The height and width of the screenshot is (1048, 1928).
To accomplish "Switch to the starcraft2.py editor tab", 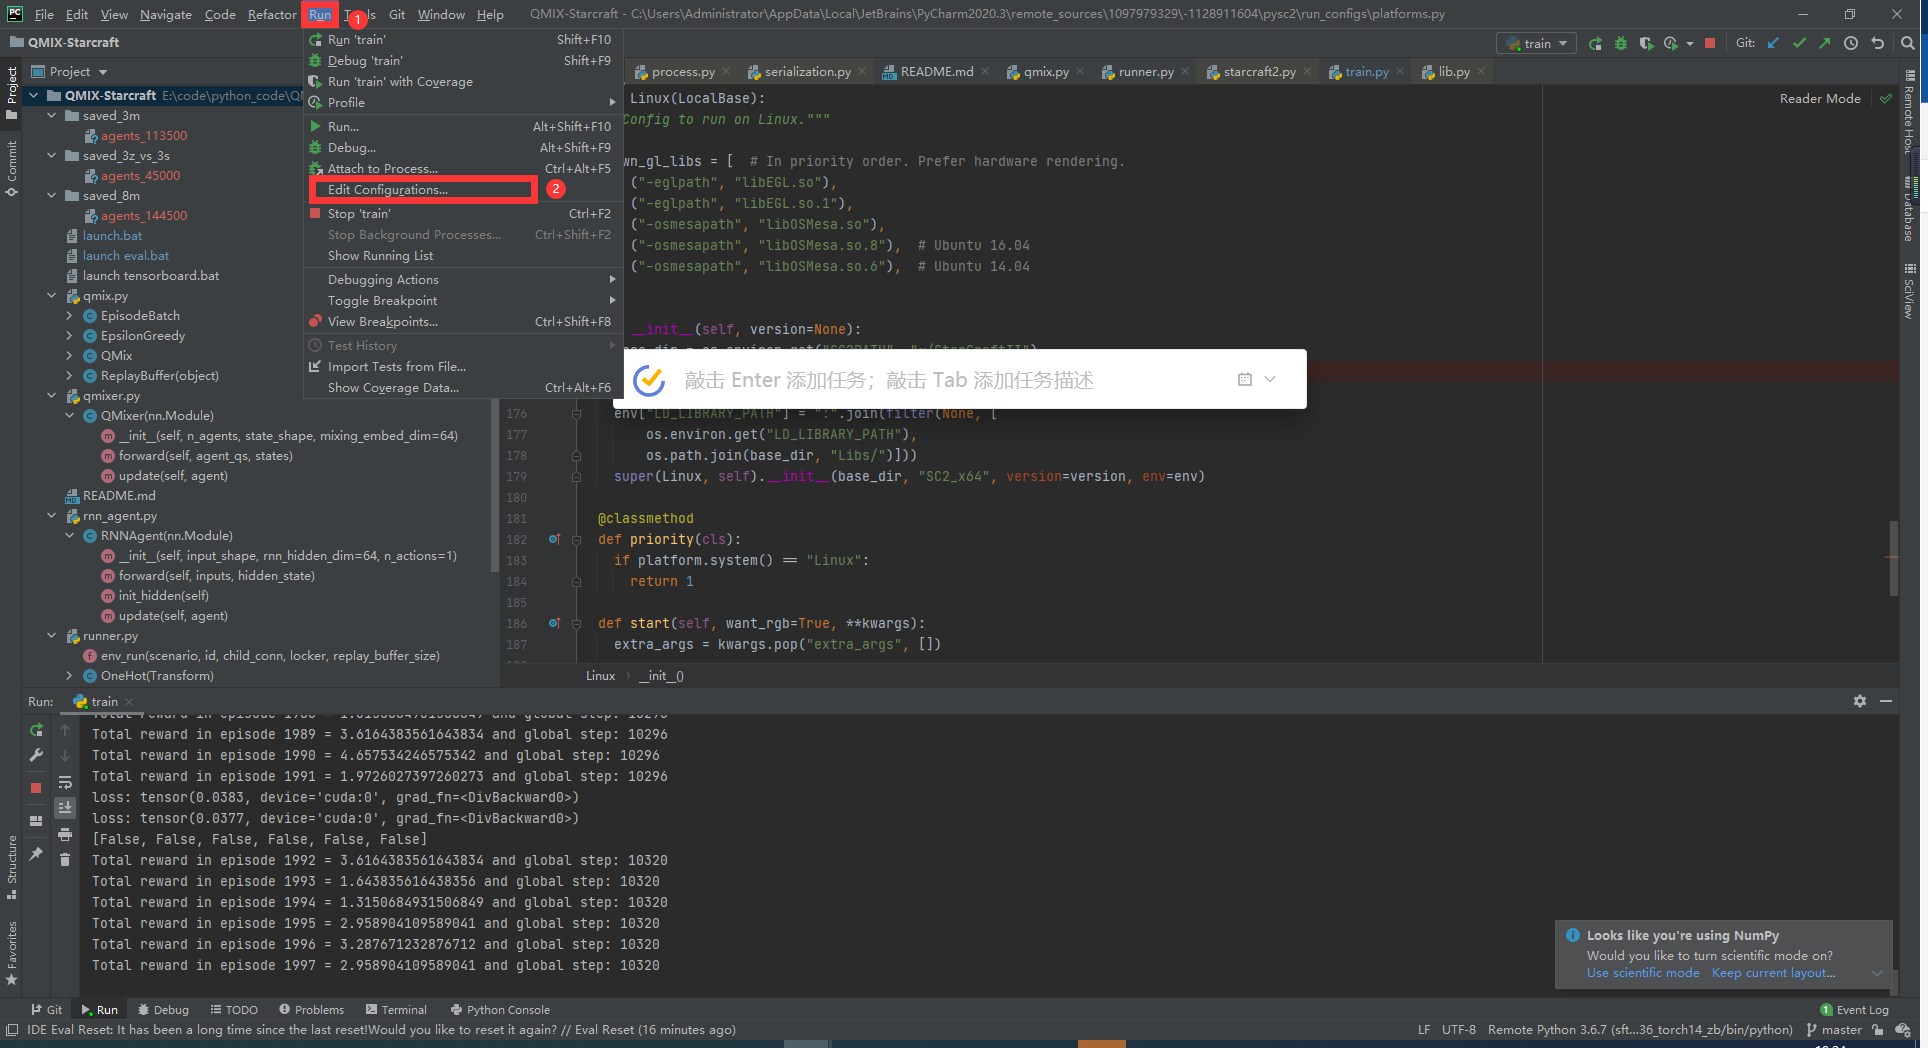I will tap(1259, 72).
